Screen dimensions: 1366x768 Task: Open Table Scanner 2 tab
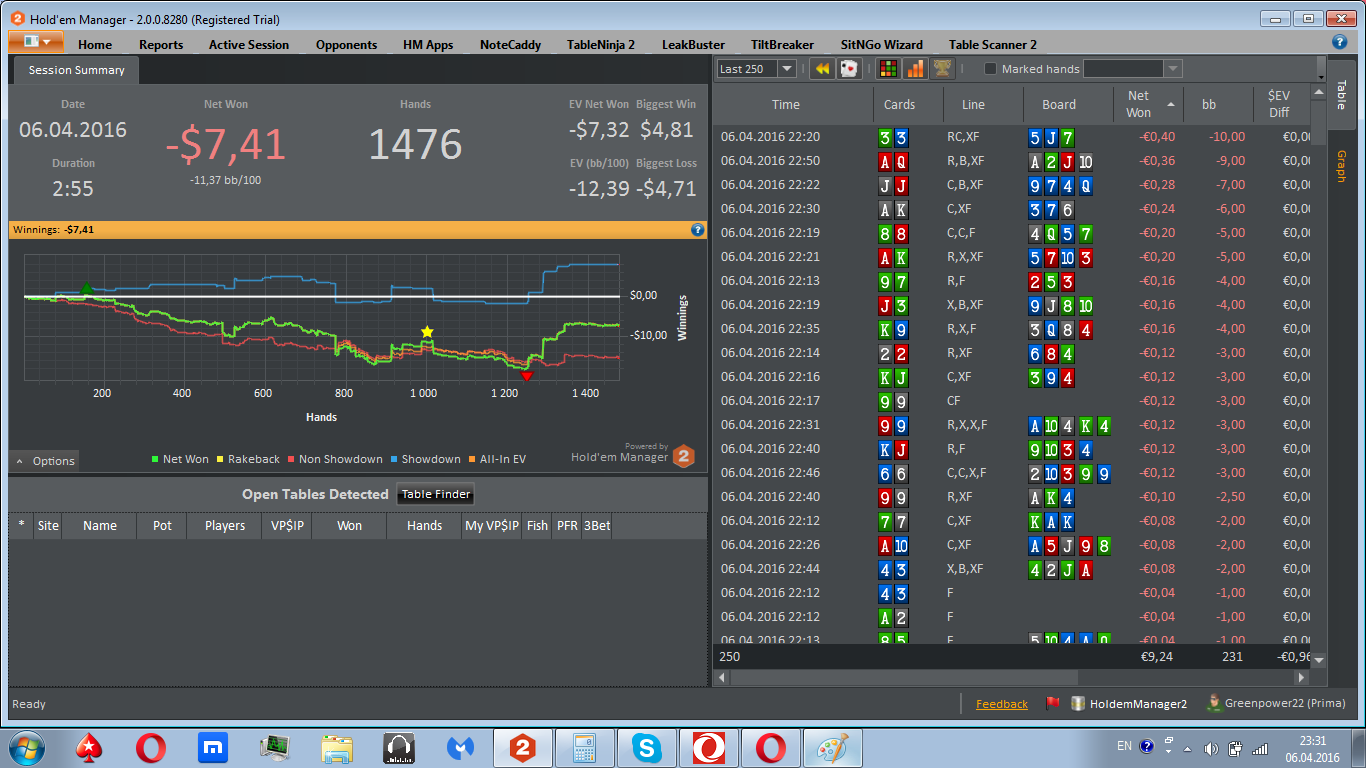pyautogui.click(x=993, y=44)
